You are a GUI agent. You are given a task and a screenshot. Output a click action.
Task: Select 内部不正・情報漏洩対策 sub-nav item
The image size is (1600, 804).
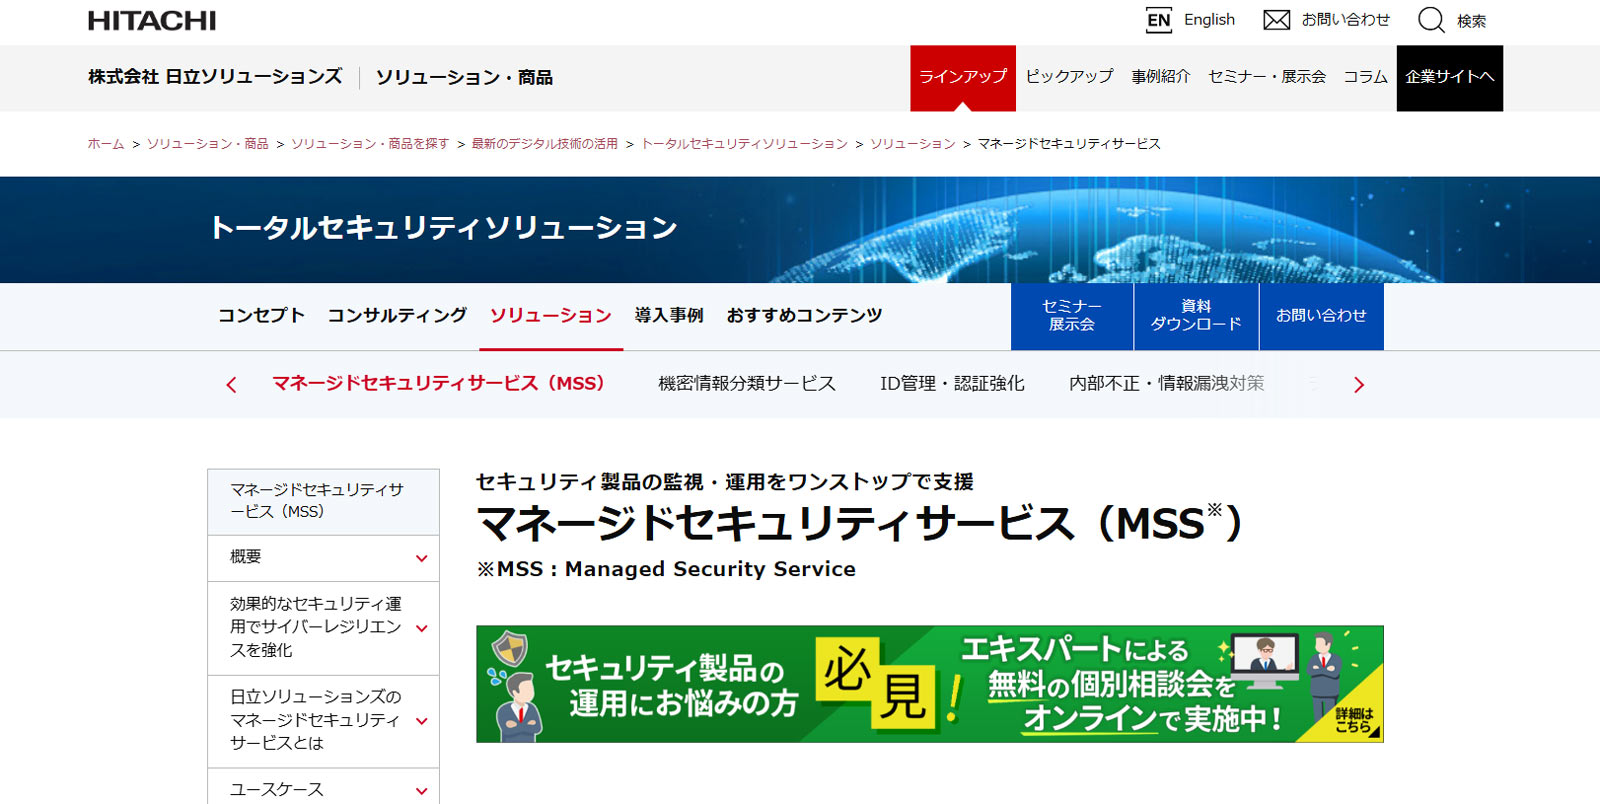click(1166, 384)
